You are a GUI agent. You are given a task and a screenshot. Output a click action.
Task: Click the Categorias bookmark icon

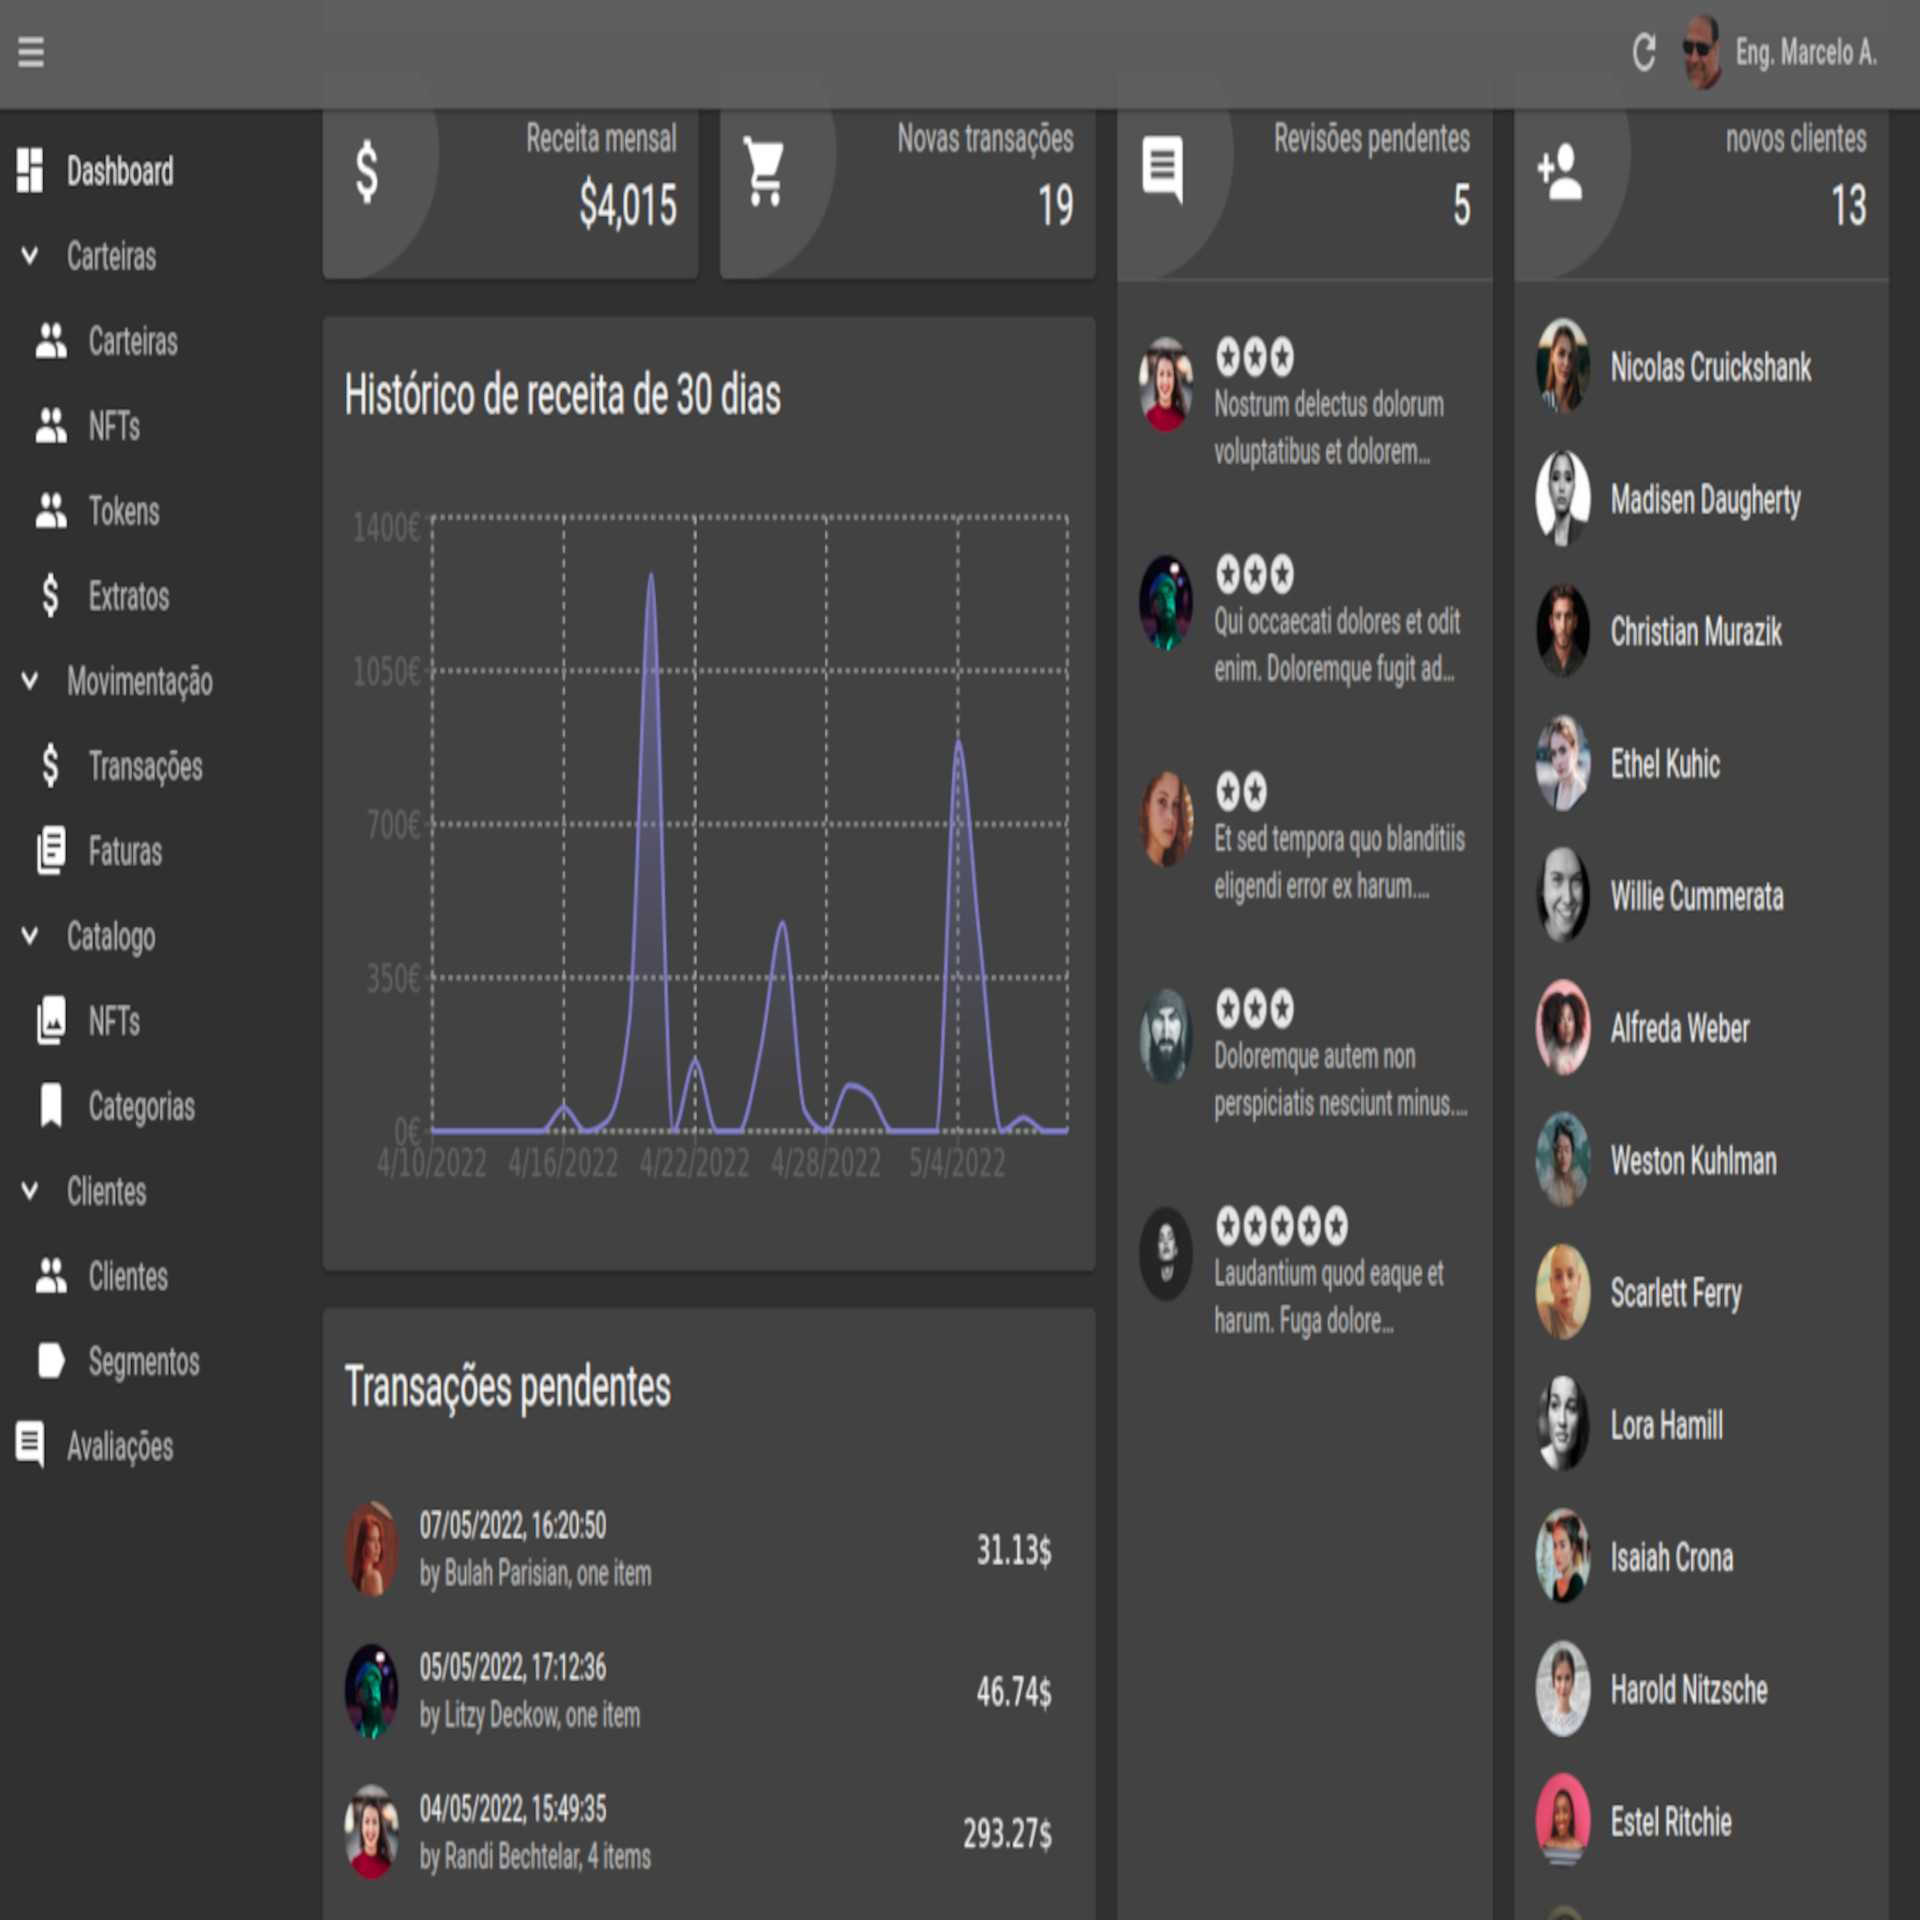[x=51, y=1106]
